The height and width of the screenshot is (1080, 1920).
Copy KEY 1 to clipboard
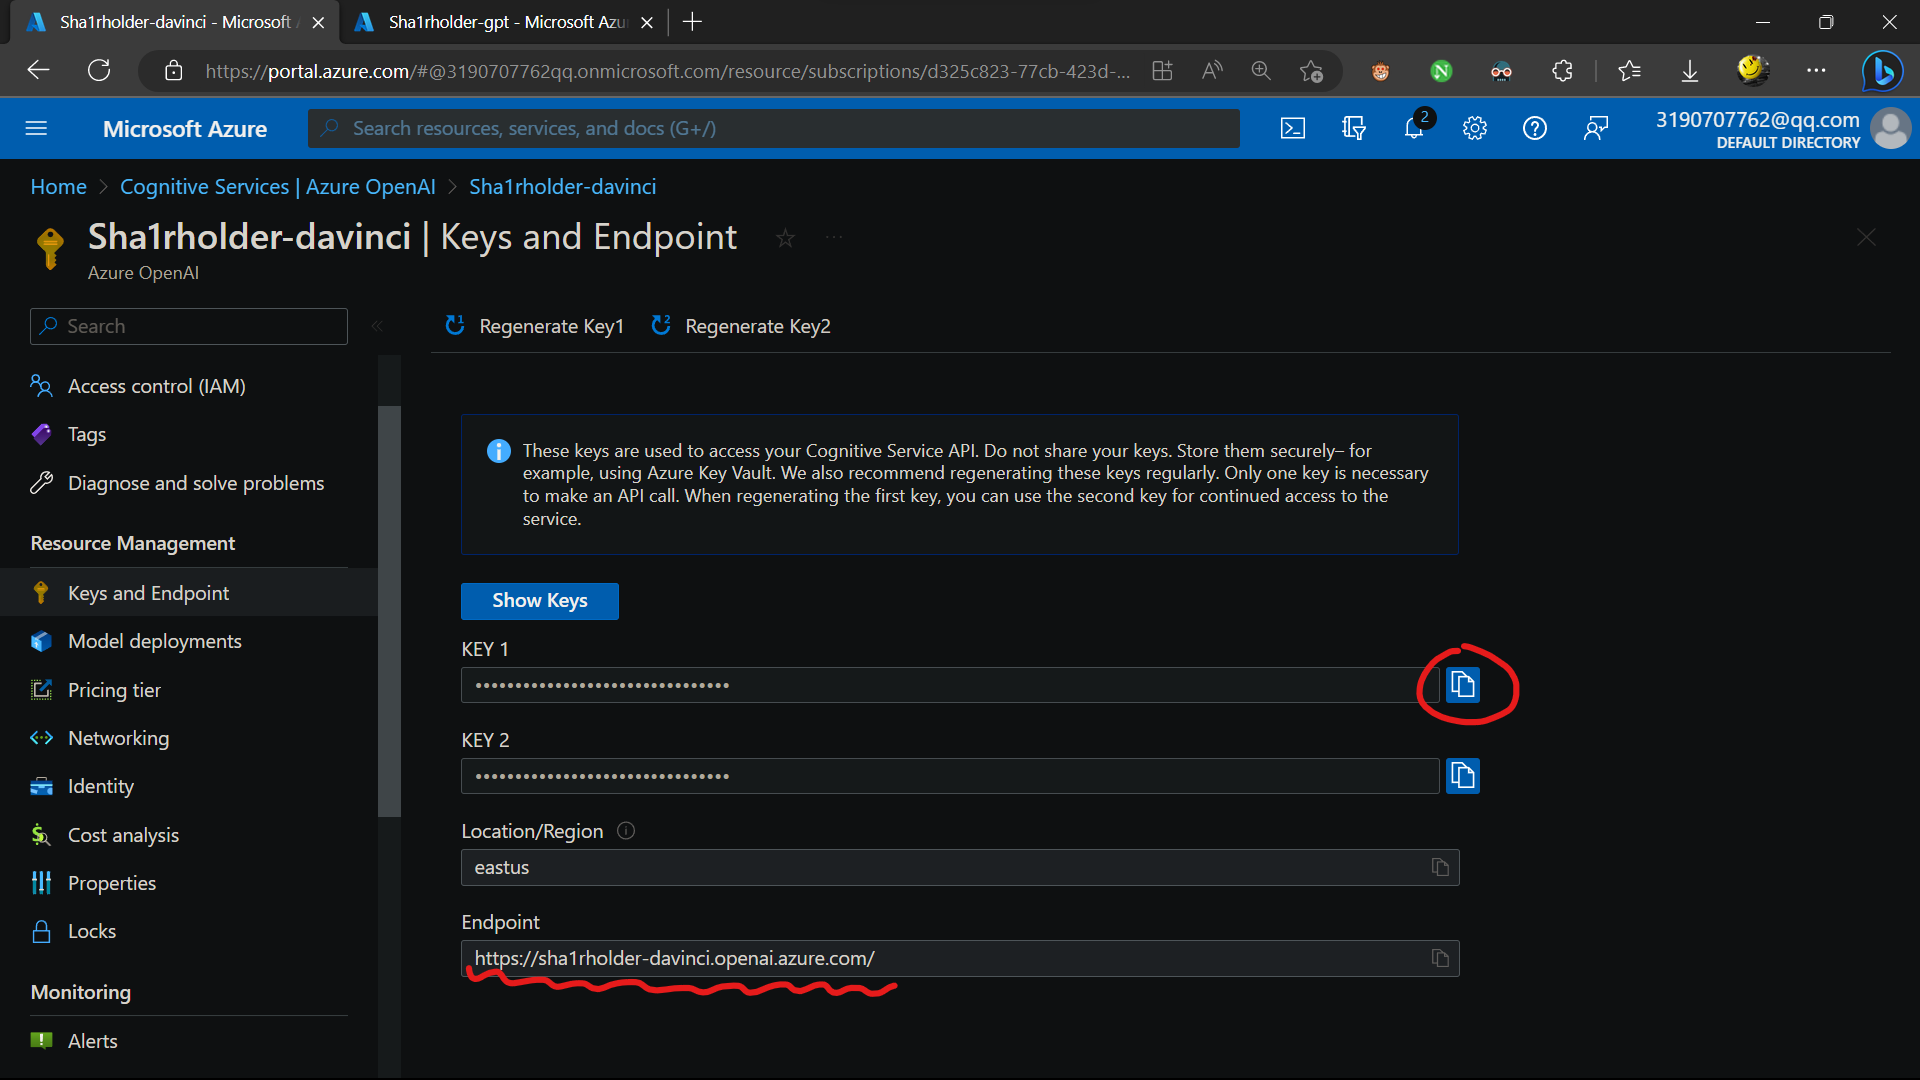pyautogui.click(x=1462, y=685)
